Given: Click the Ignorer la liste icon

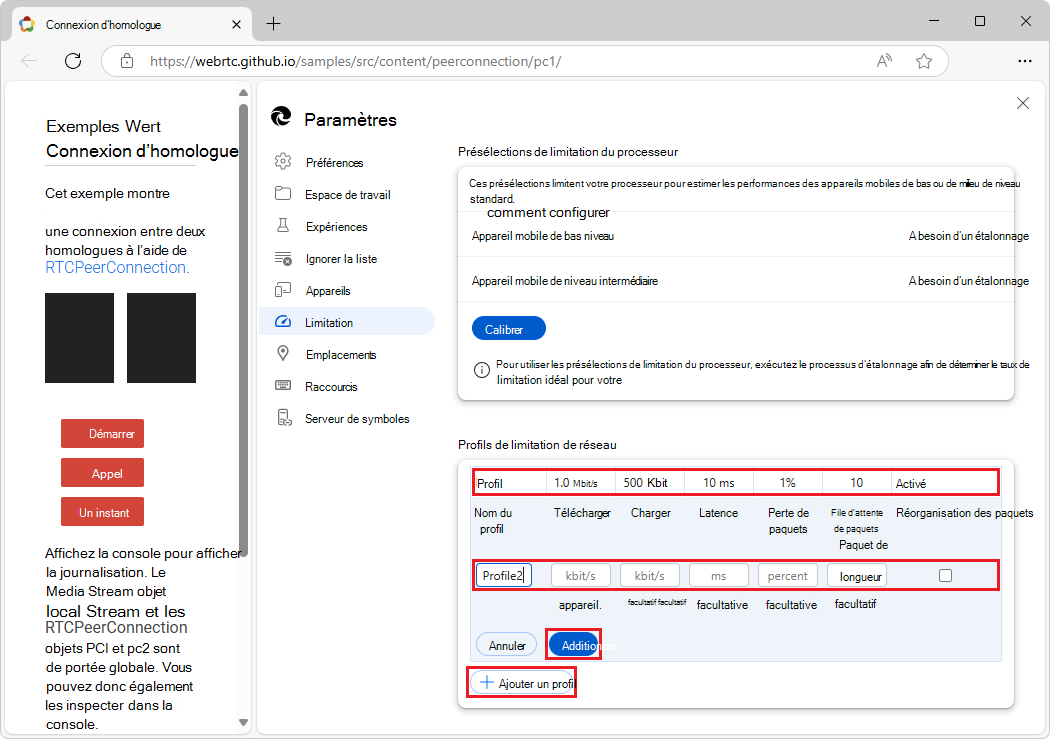Looking at the screenshot, I should [283, 258].
